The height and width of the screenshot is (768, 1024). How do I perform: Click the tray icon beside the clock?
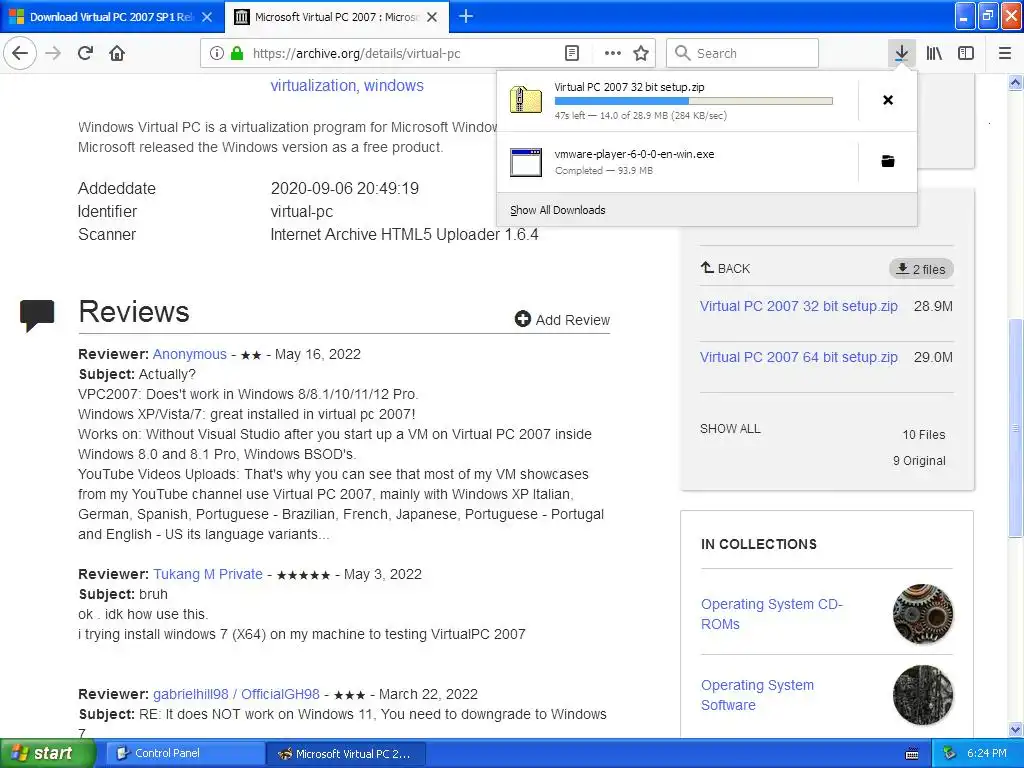point(950,753)
